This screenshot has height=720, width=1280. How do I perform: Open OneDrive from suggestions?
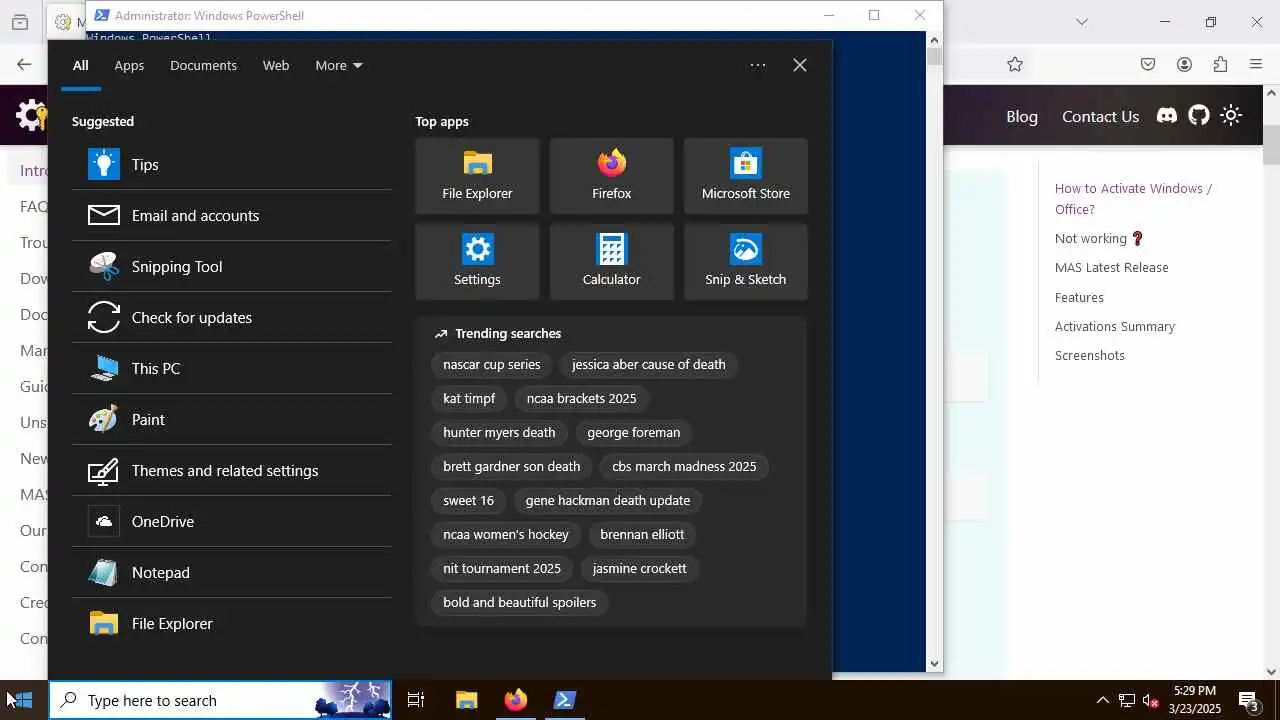(231, 521)
